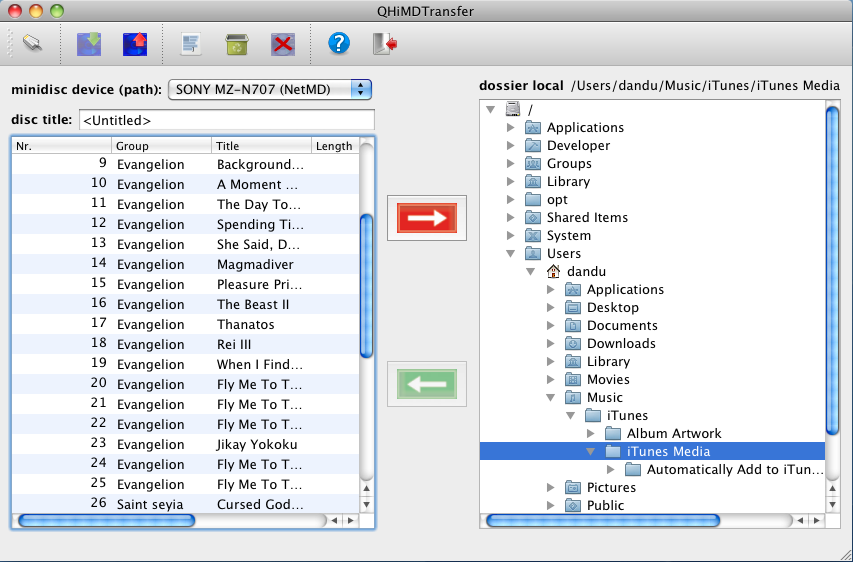Select track 9 Background…
The image size is (853, 562).
(x=185, y=164)
